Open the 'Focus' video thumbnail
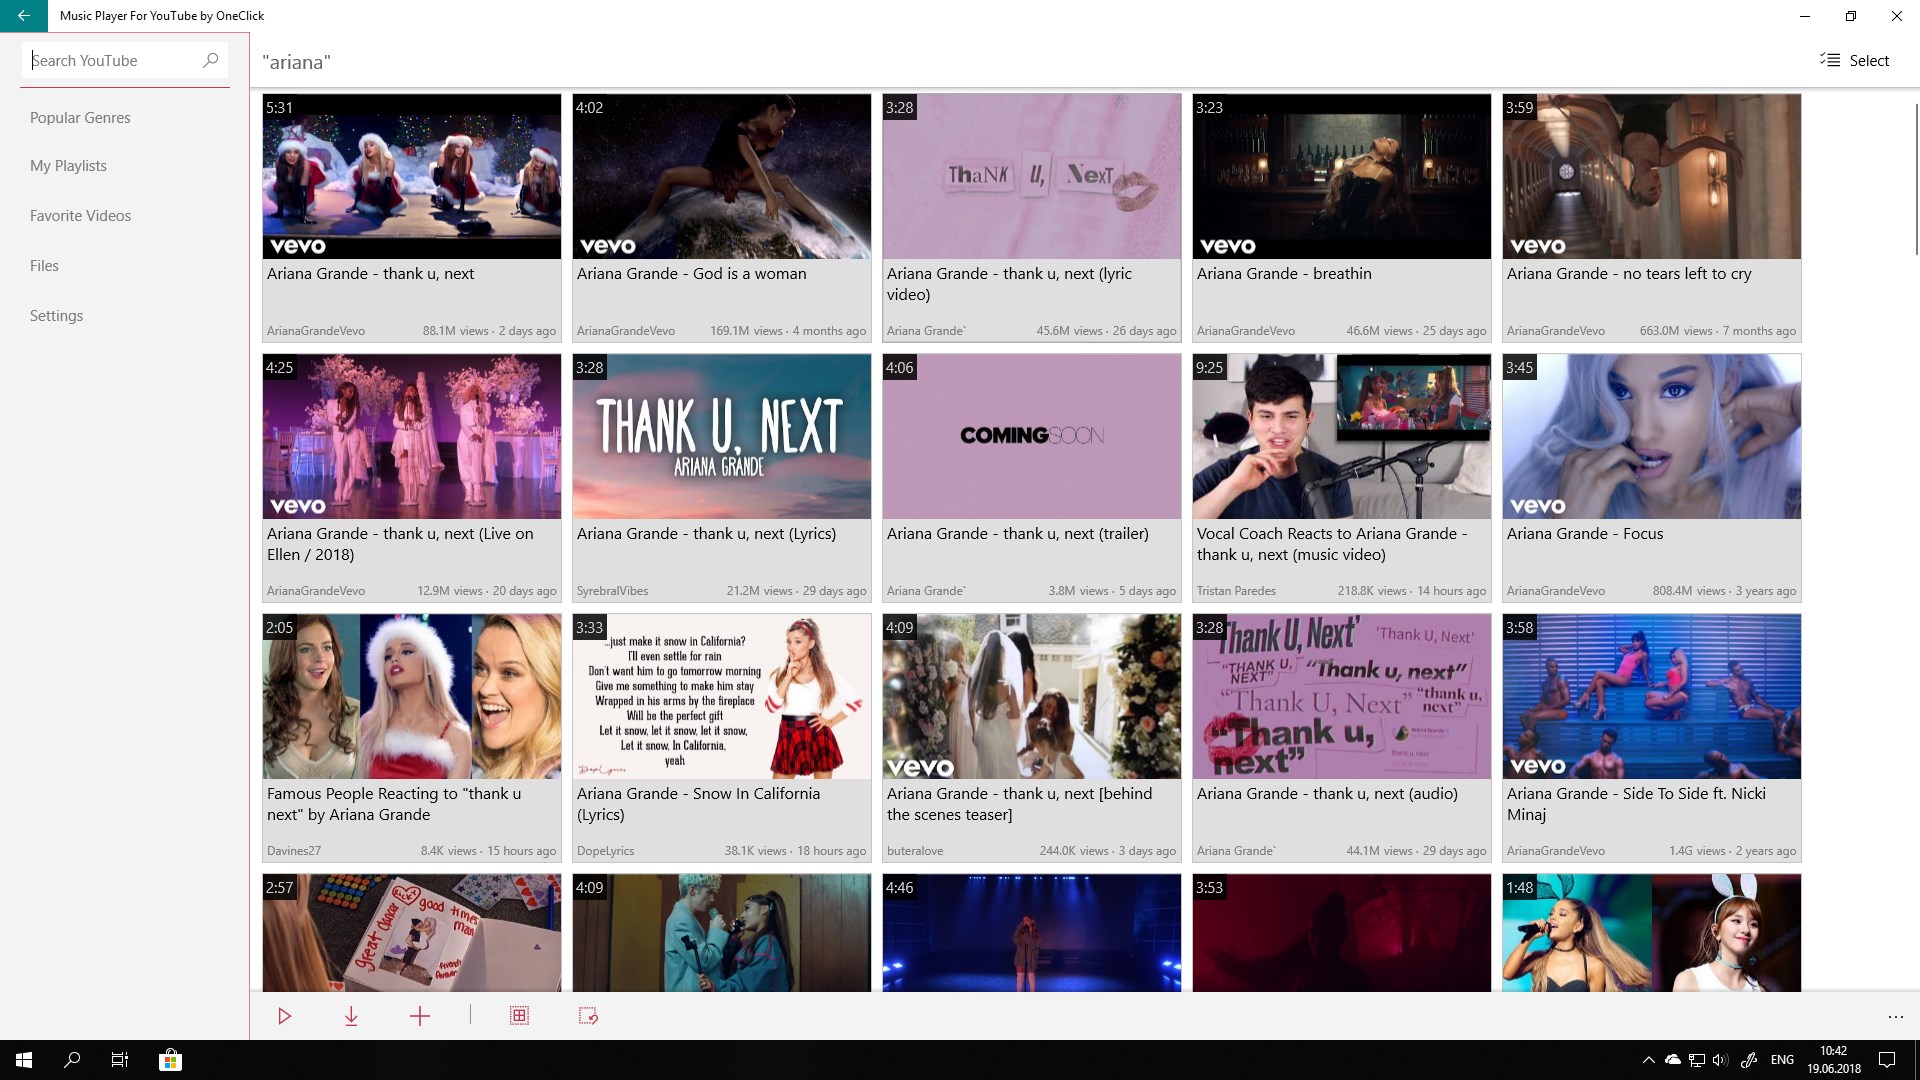 tap(1652, 437)
